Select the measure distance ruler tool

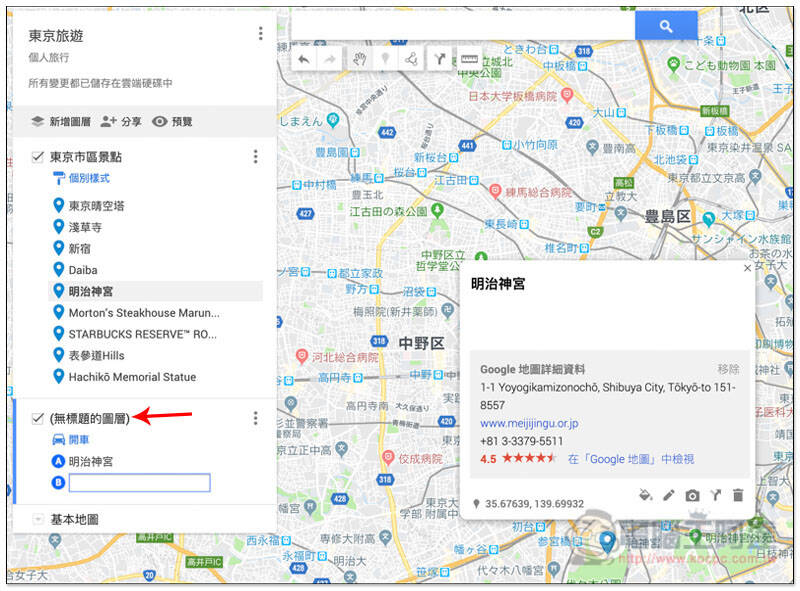coord(469,59)
